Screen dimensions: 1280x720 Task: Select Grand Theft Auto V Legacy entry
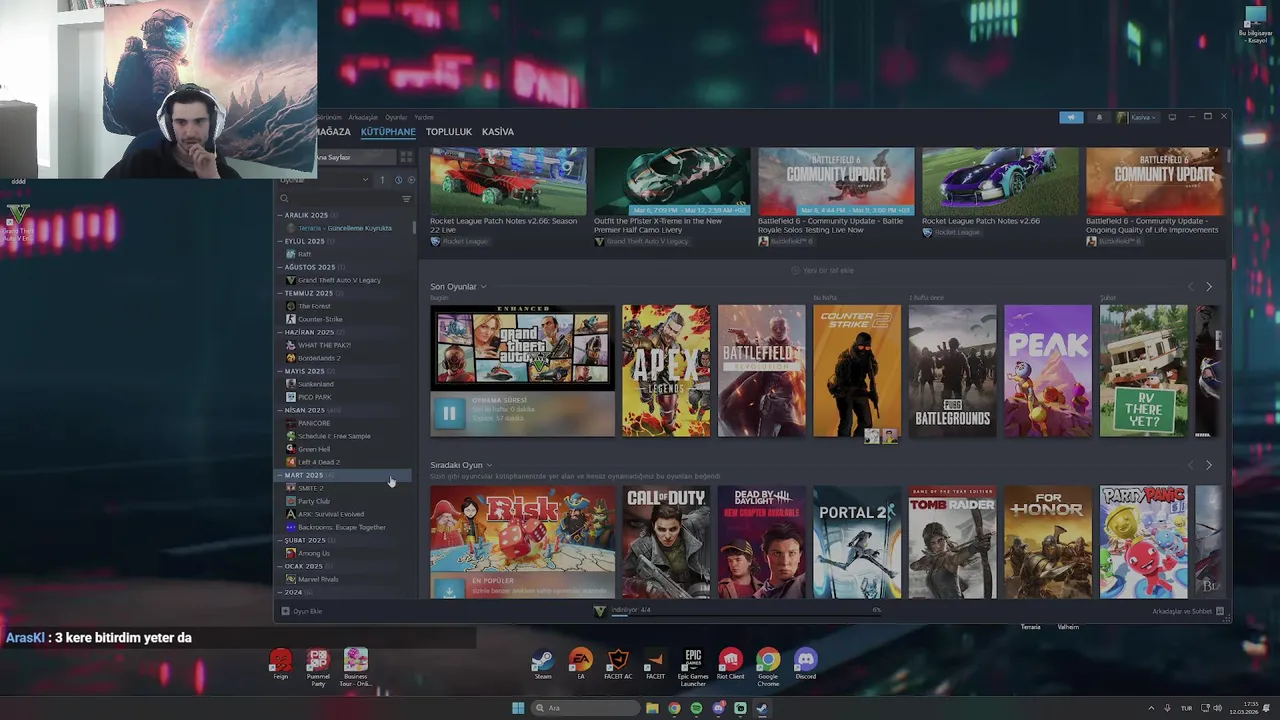339,280
